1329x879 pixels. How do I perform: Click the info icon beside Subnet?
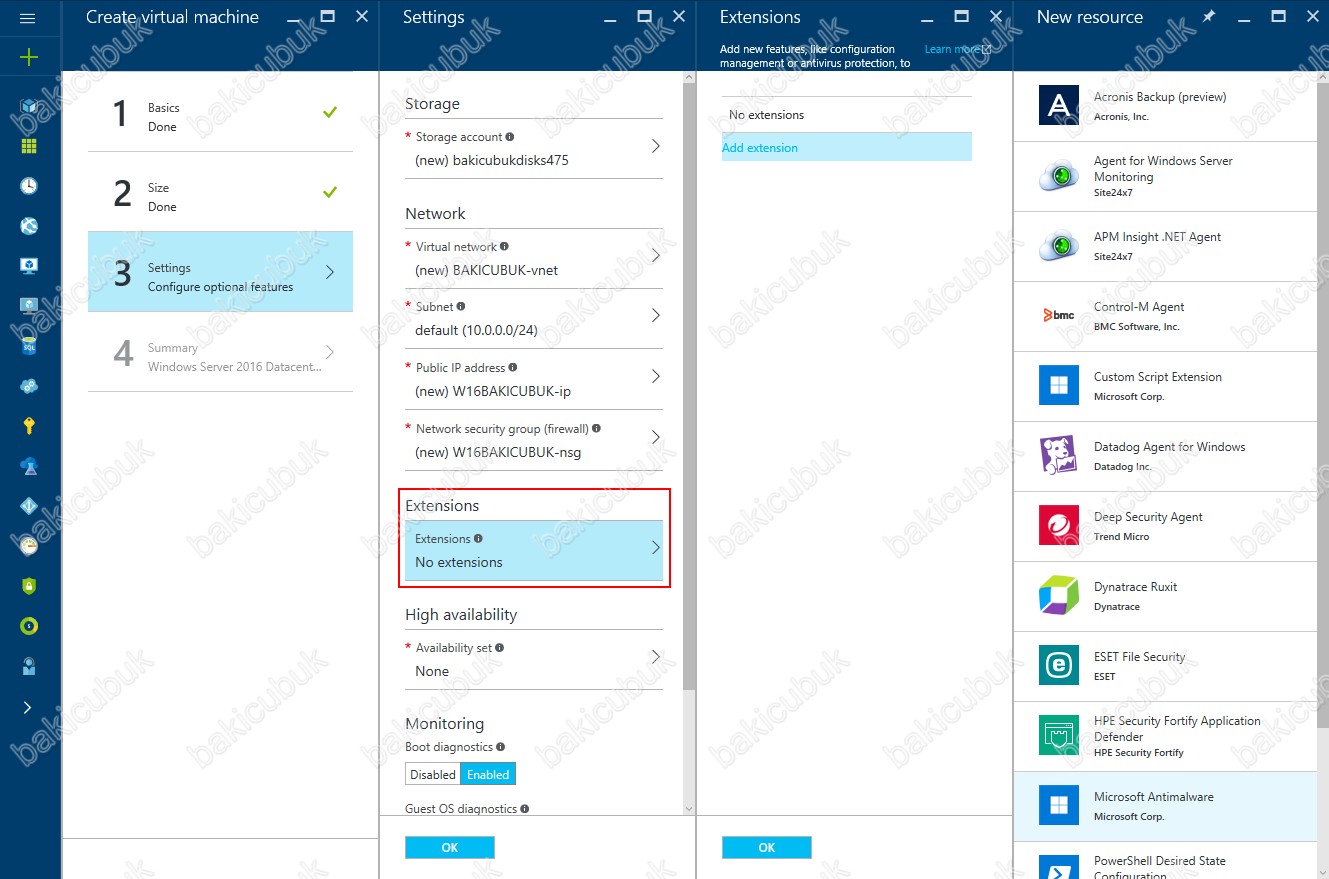(x=460, y=306)
